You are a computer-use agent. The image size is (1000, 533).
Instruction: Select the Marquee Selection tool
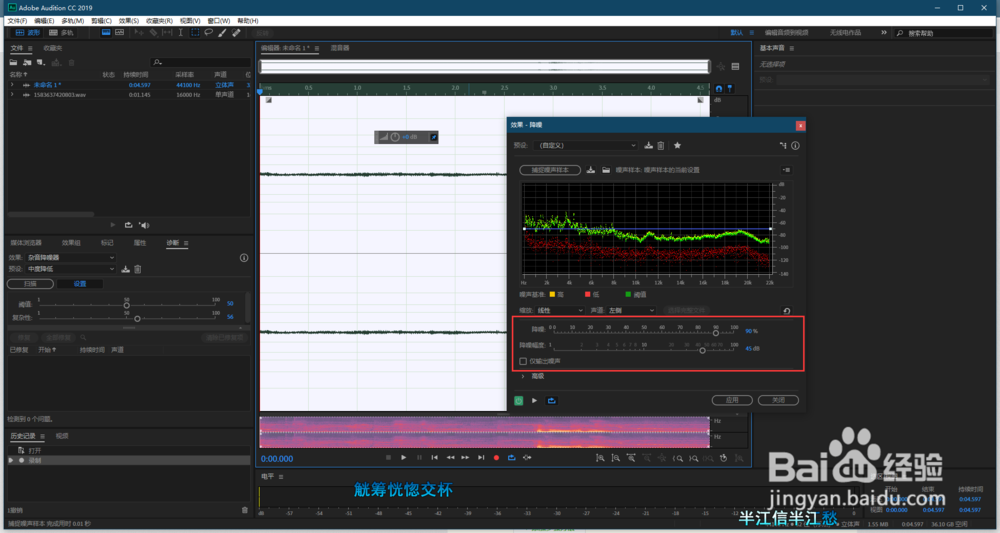195,33
